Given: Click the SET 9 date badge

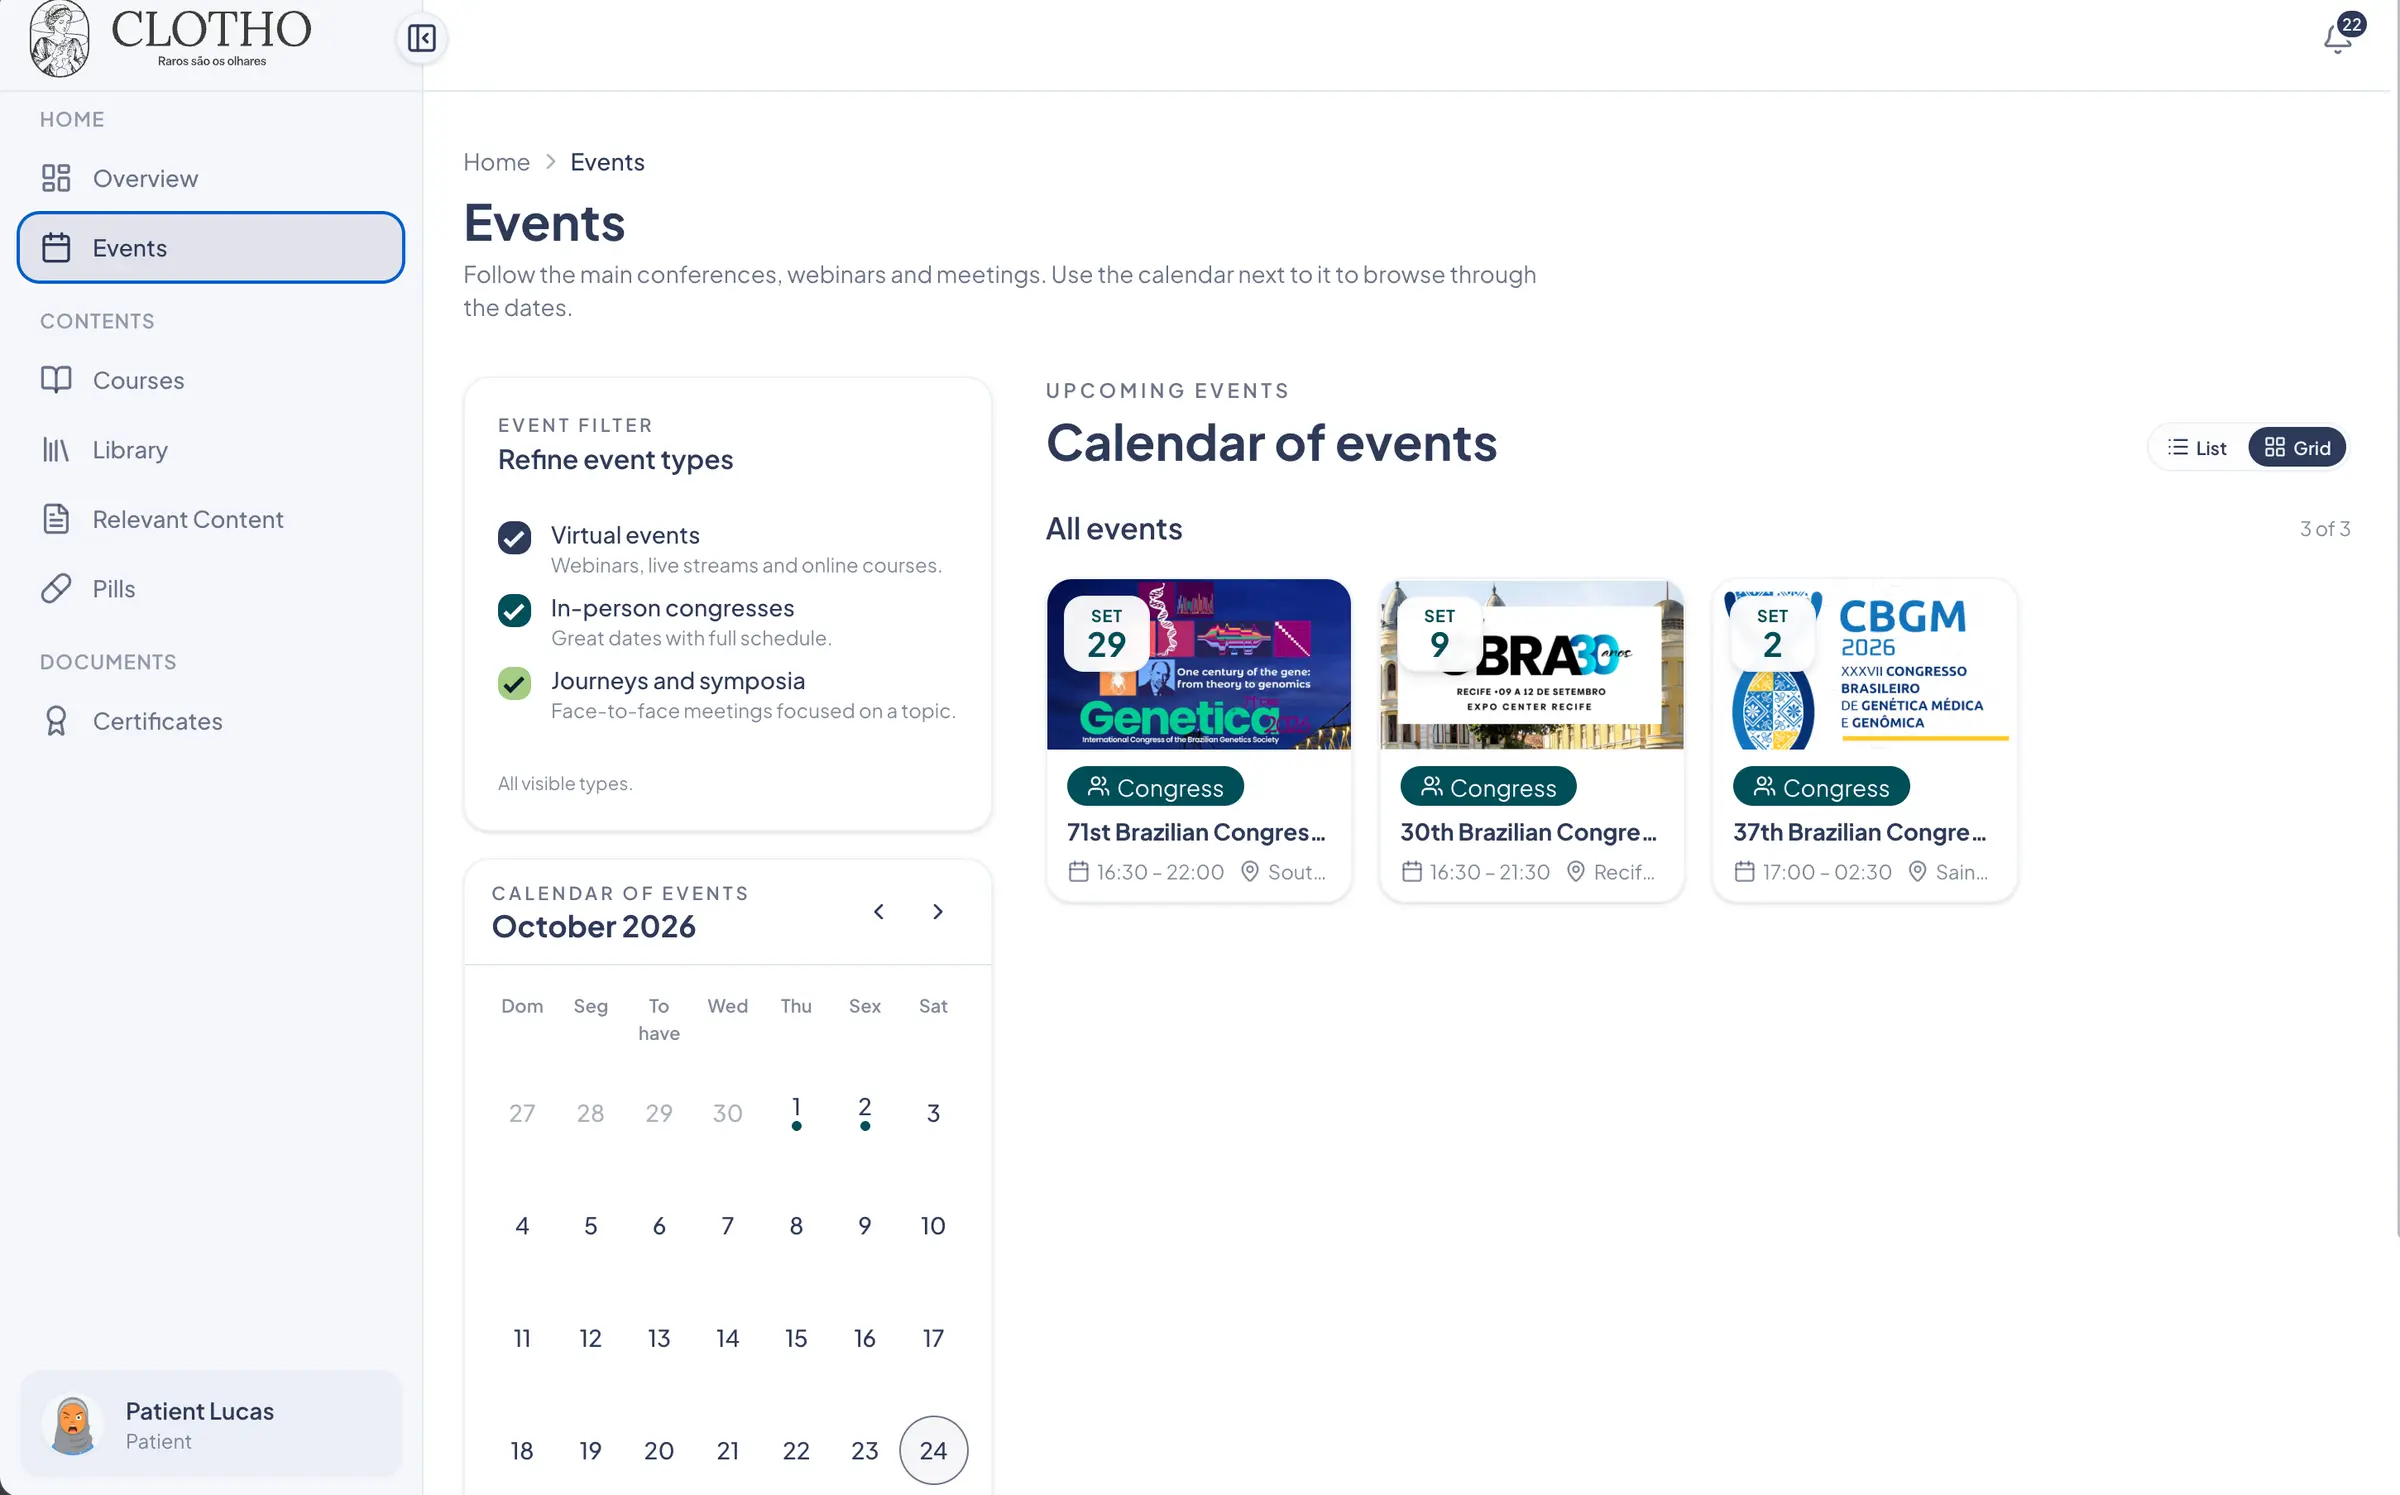Looking at the screenshot, I should tap(1439, 634).
